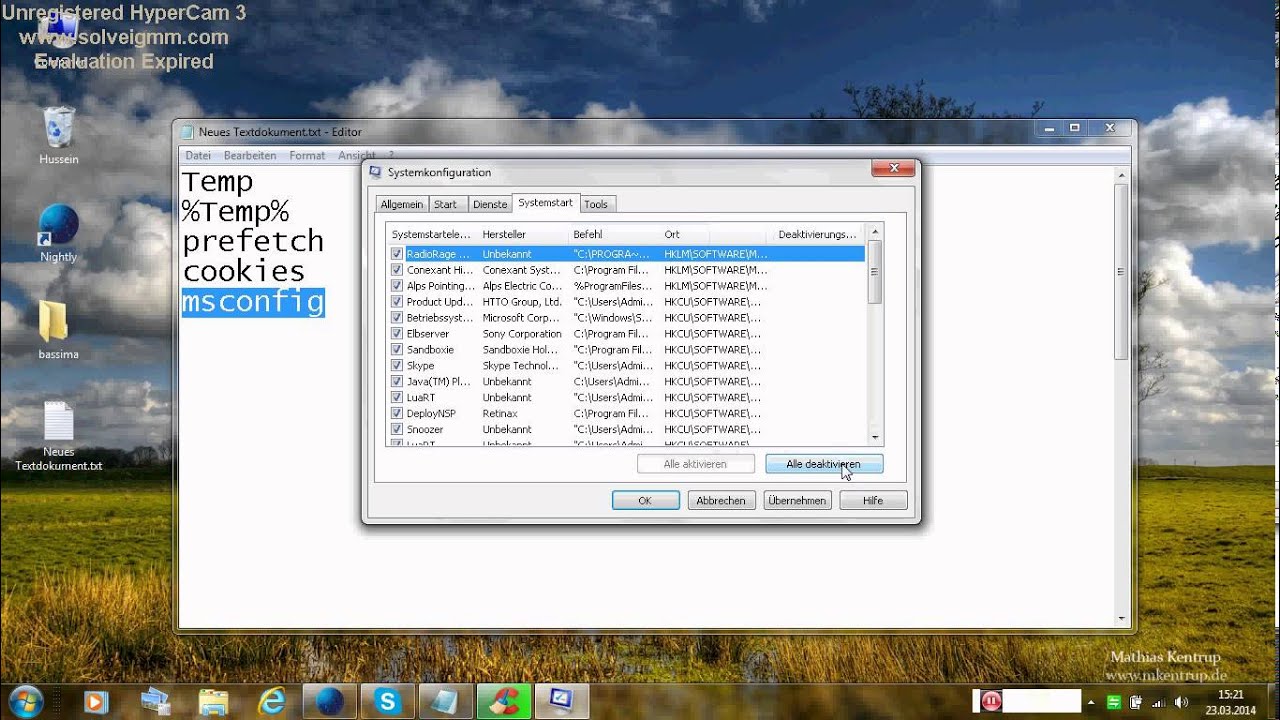The width and height of the screenshot is (1280, 720).
Task: Open the Datei menu in Editor
Action: tap(198, 155)
